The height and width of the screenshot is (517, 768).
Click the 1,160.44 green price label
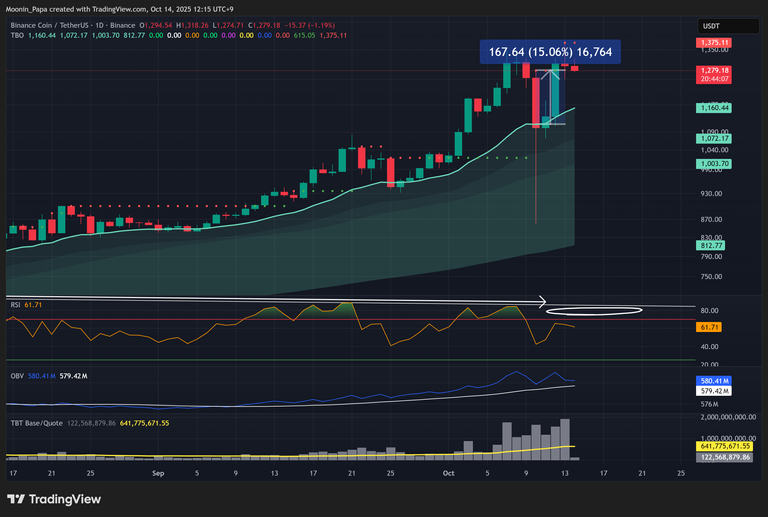pyautogui.click(x=712, y=107)
